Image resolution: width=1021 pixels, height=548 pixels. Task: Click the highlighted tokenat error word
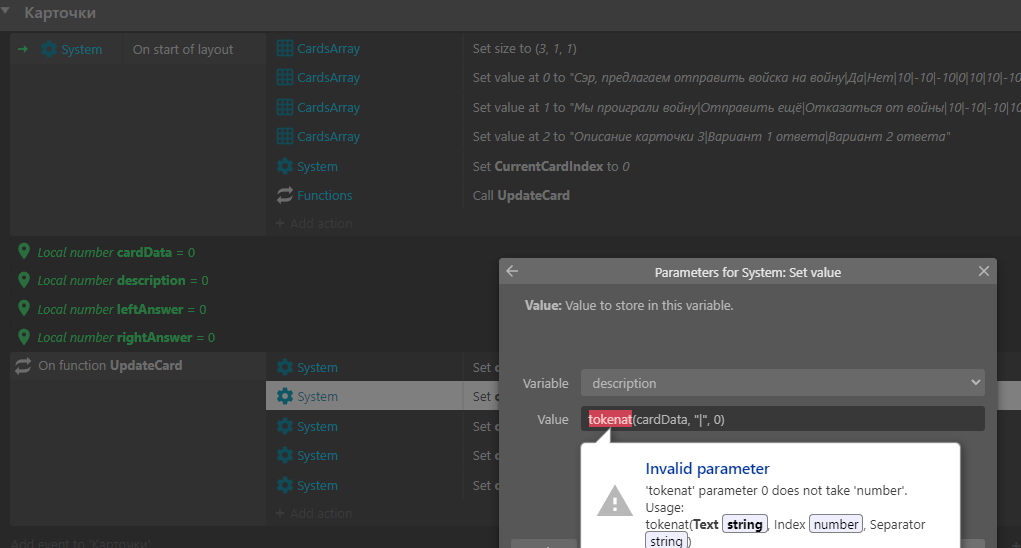pos(609,419)
